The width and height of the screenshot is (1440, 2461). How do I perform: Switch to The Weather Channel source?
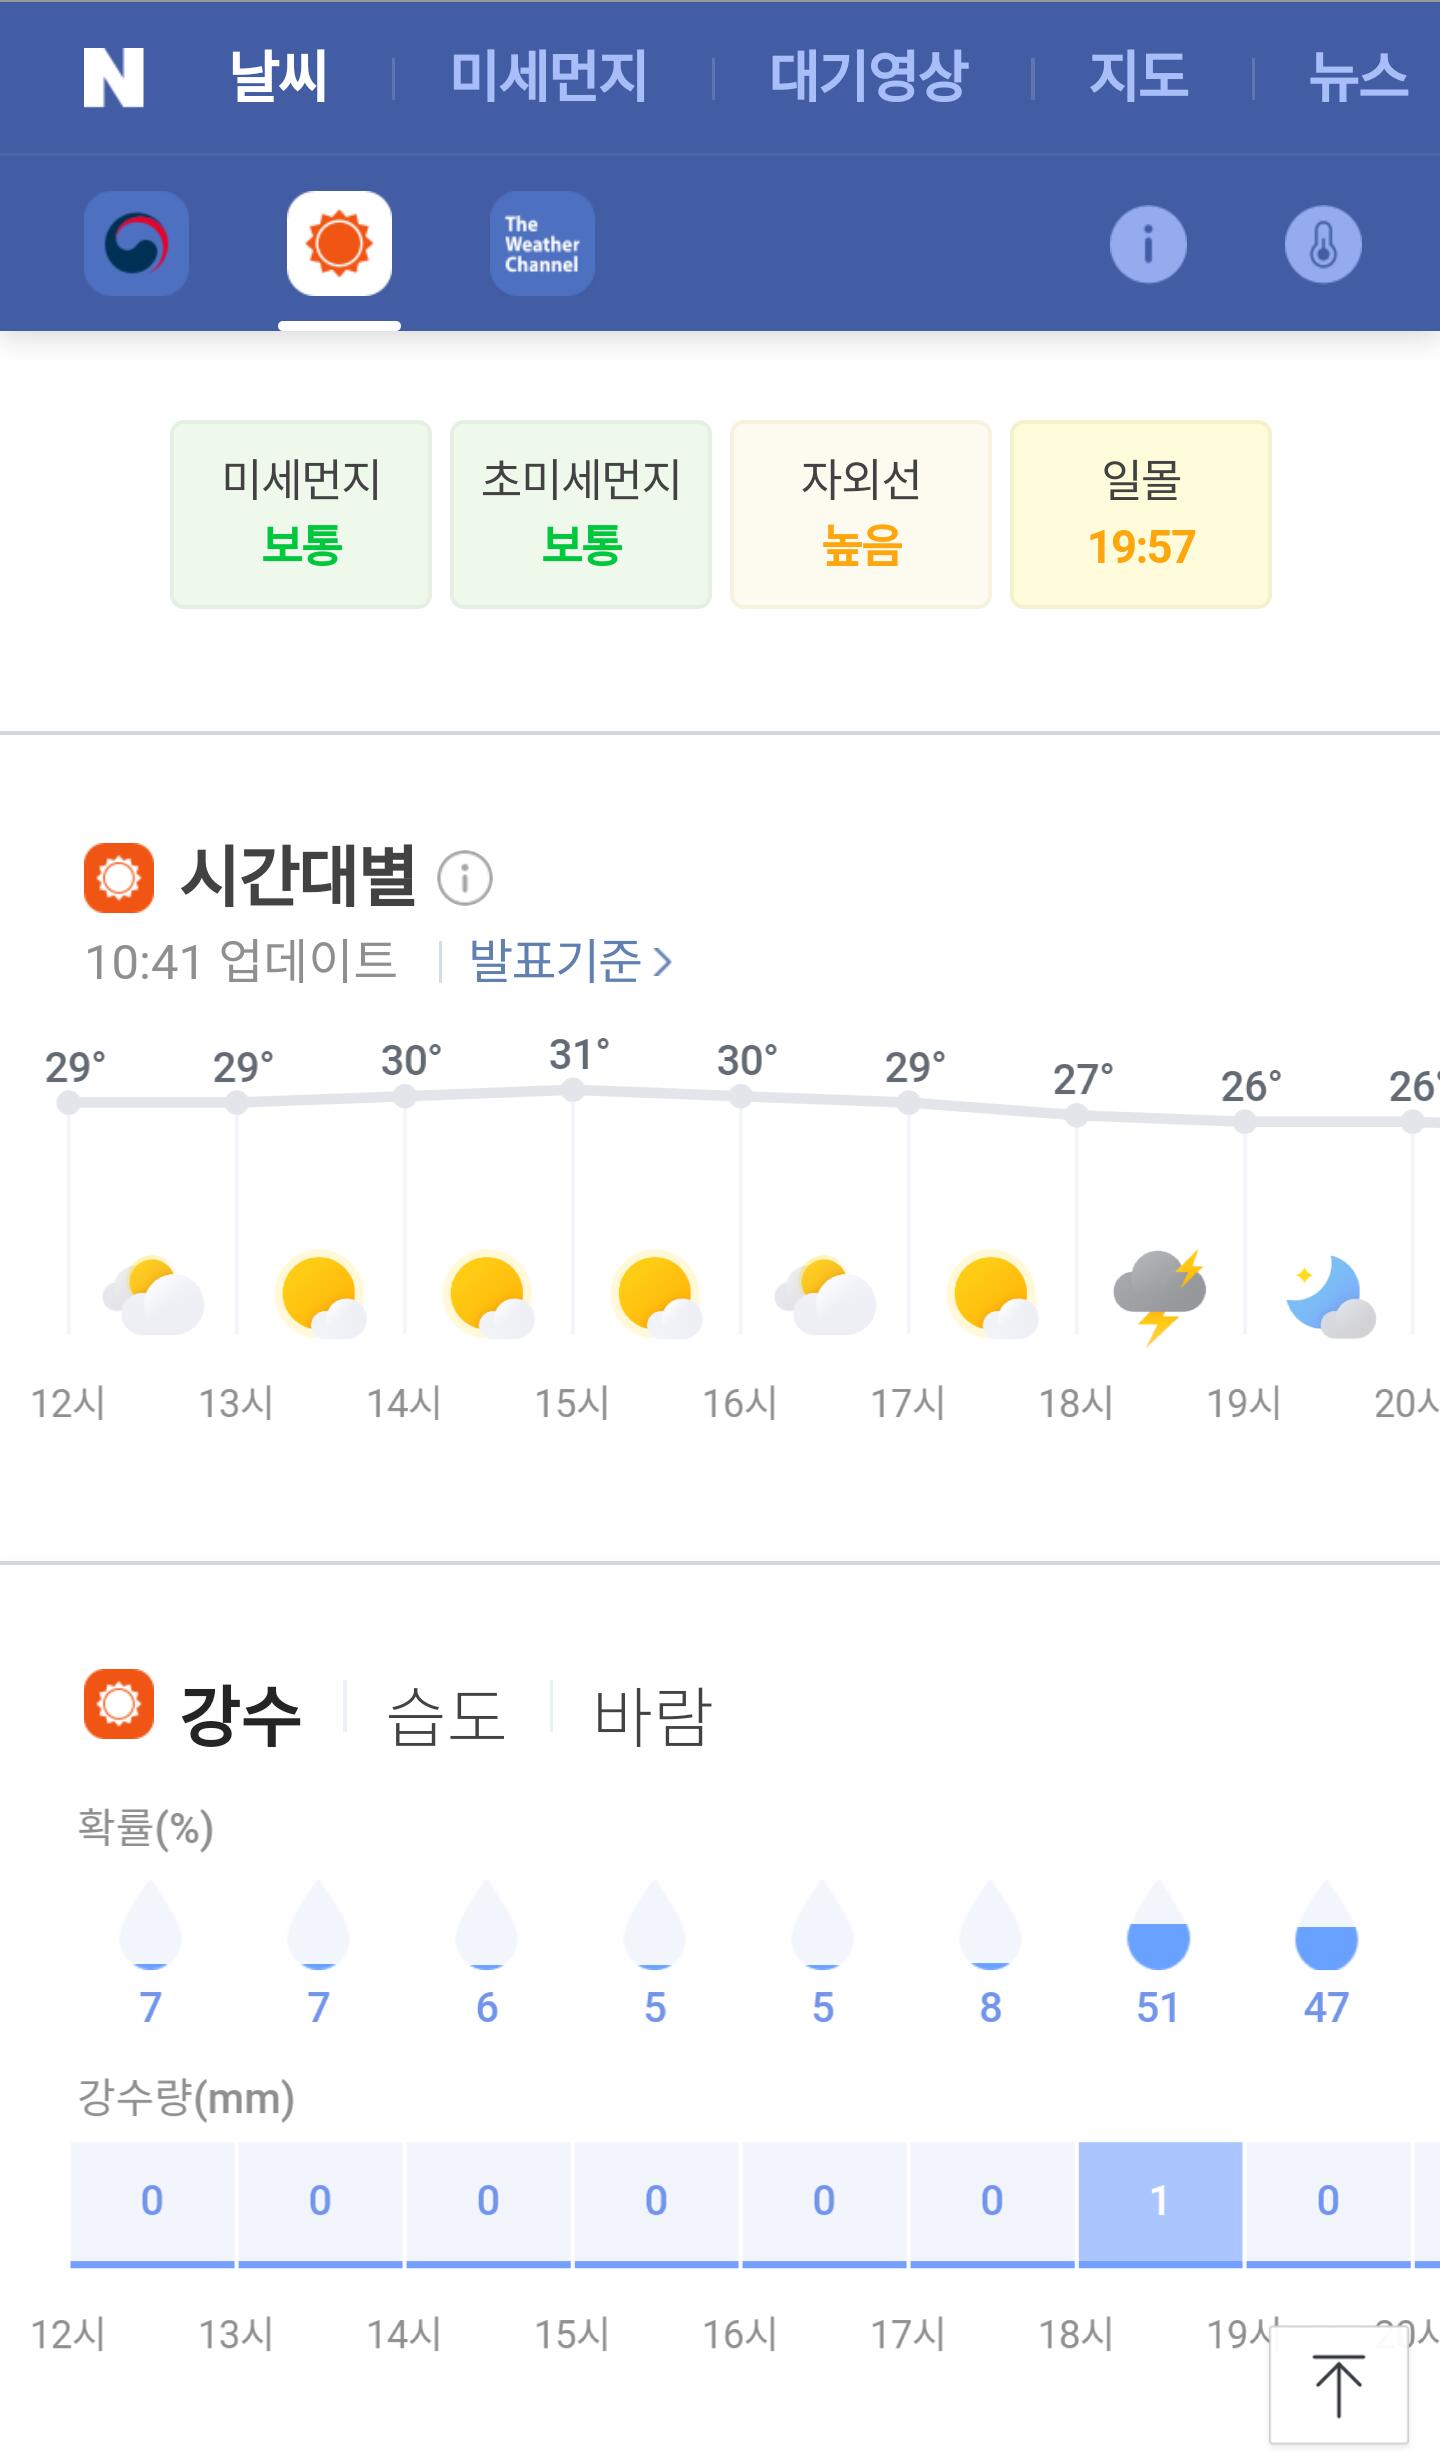click(542, 243)
